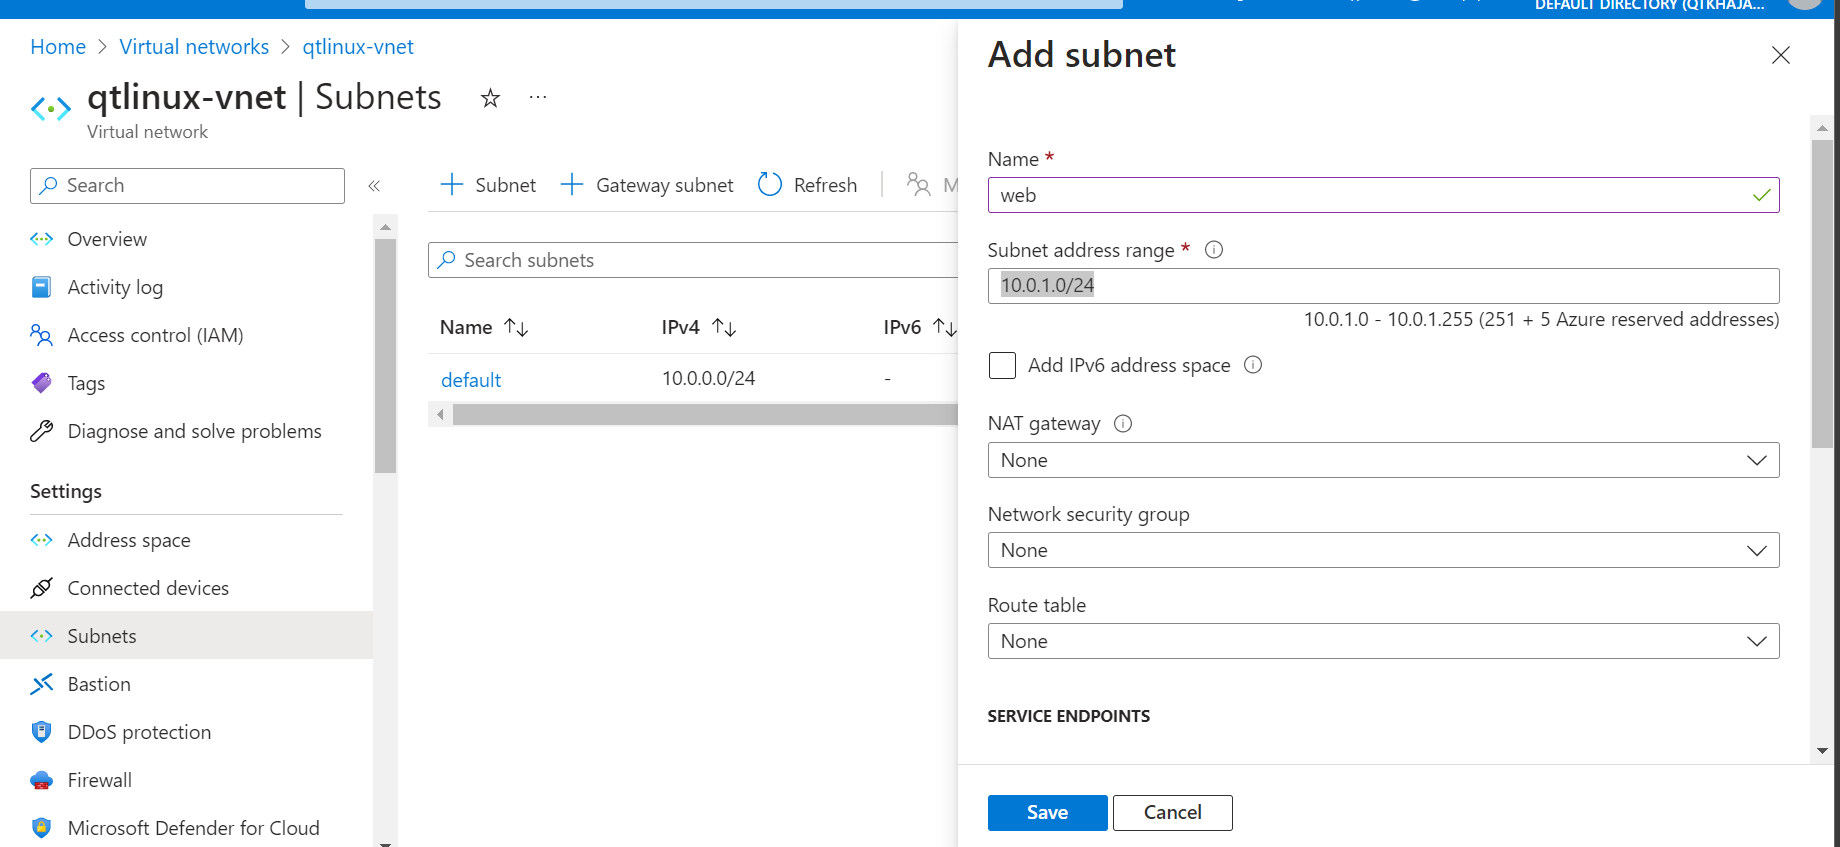Go to Virtual networks breadcrumb
Screen dimensions: 1840x847
click(194, 47)
